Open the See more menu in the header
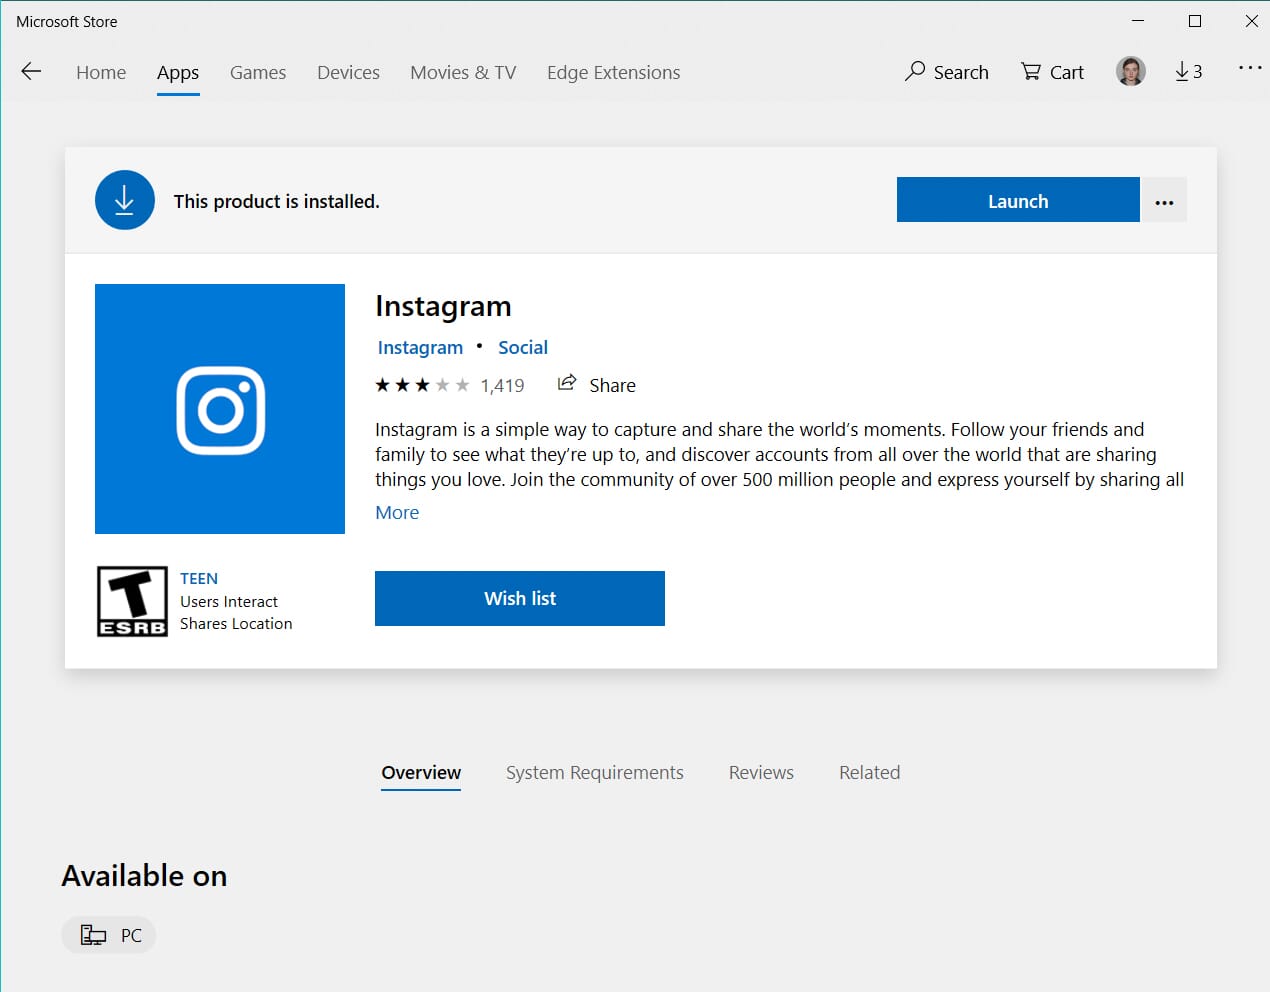 (x=1250, y=68)
